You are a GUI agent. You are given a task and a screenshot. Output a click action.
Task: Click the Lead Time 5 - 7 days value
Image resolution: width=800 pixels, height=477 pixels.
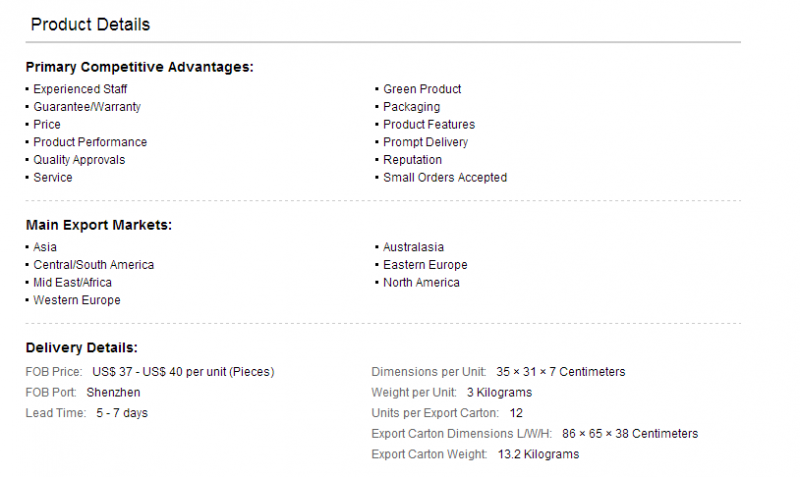[122, 413]
